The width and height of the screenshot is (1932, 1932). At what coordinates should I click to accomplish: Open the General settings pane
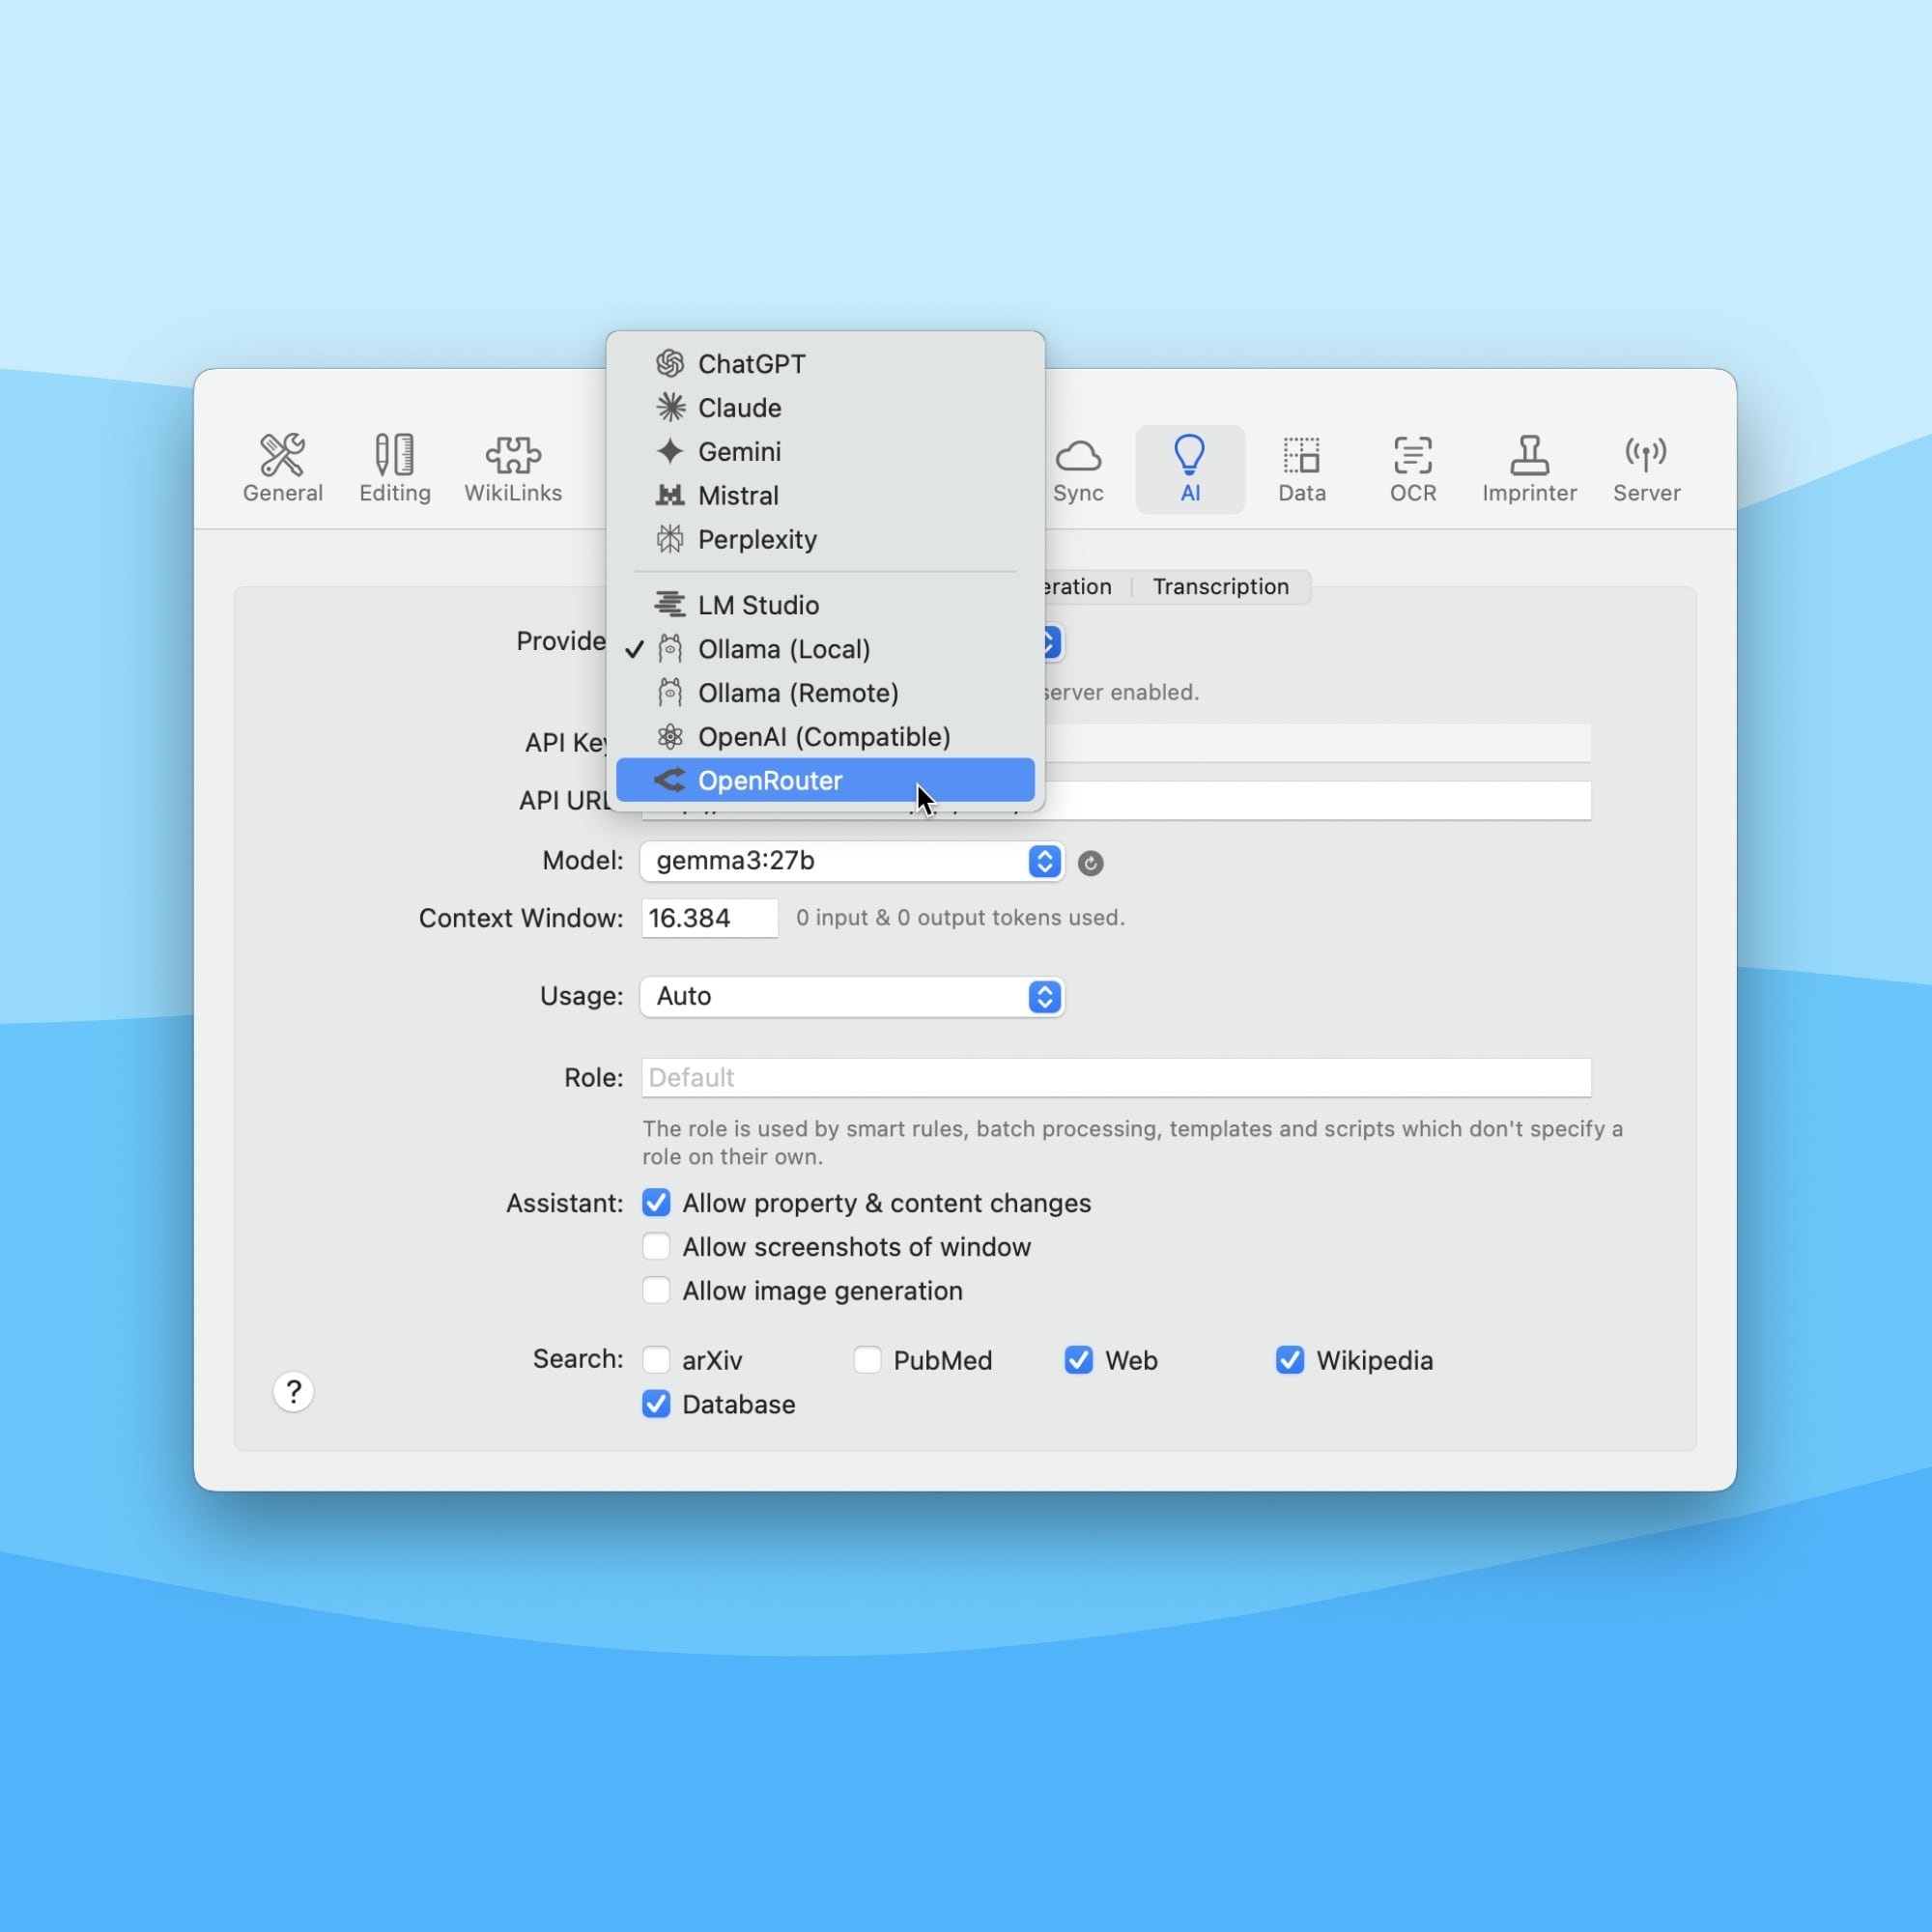pos(283,468)
